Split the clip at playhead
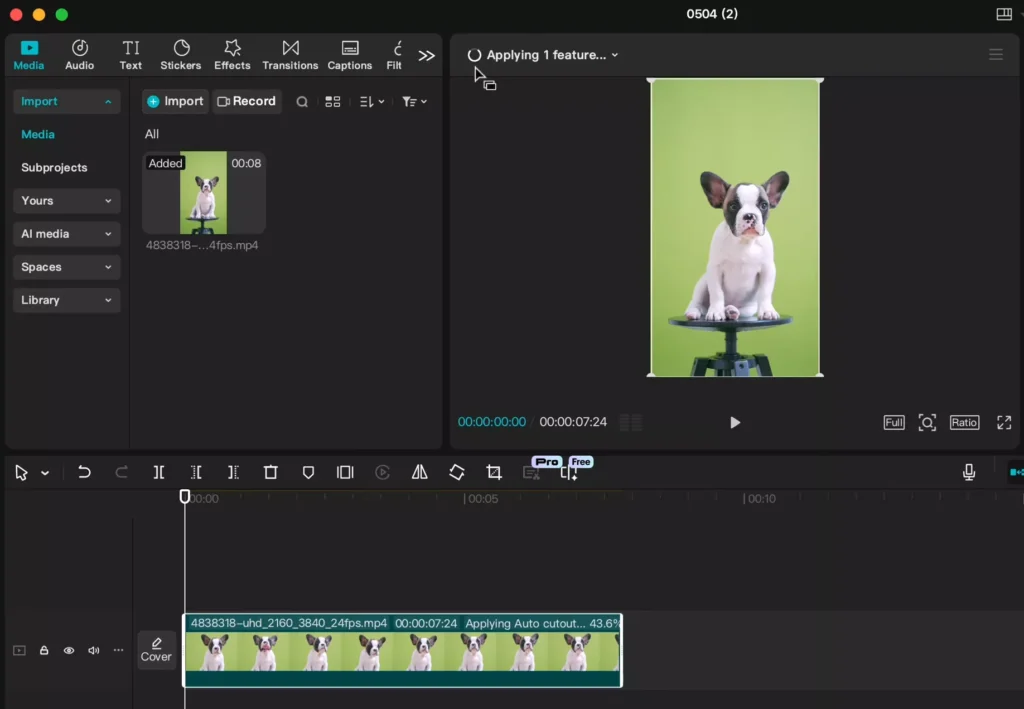The image size is (1024, 709). point(159,472)
